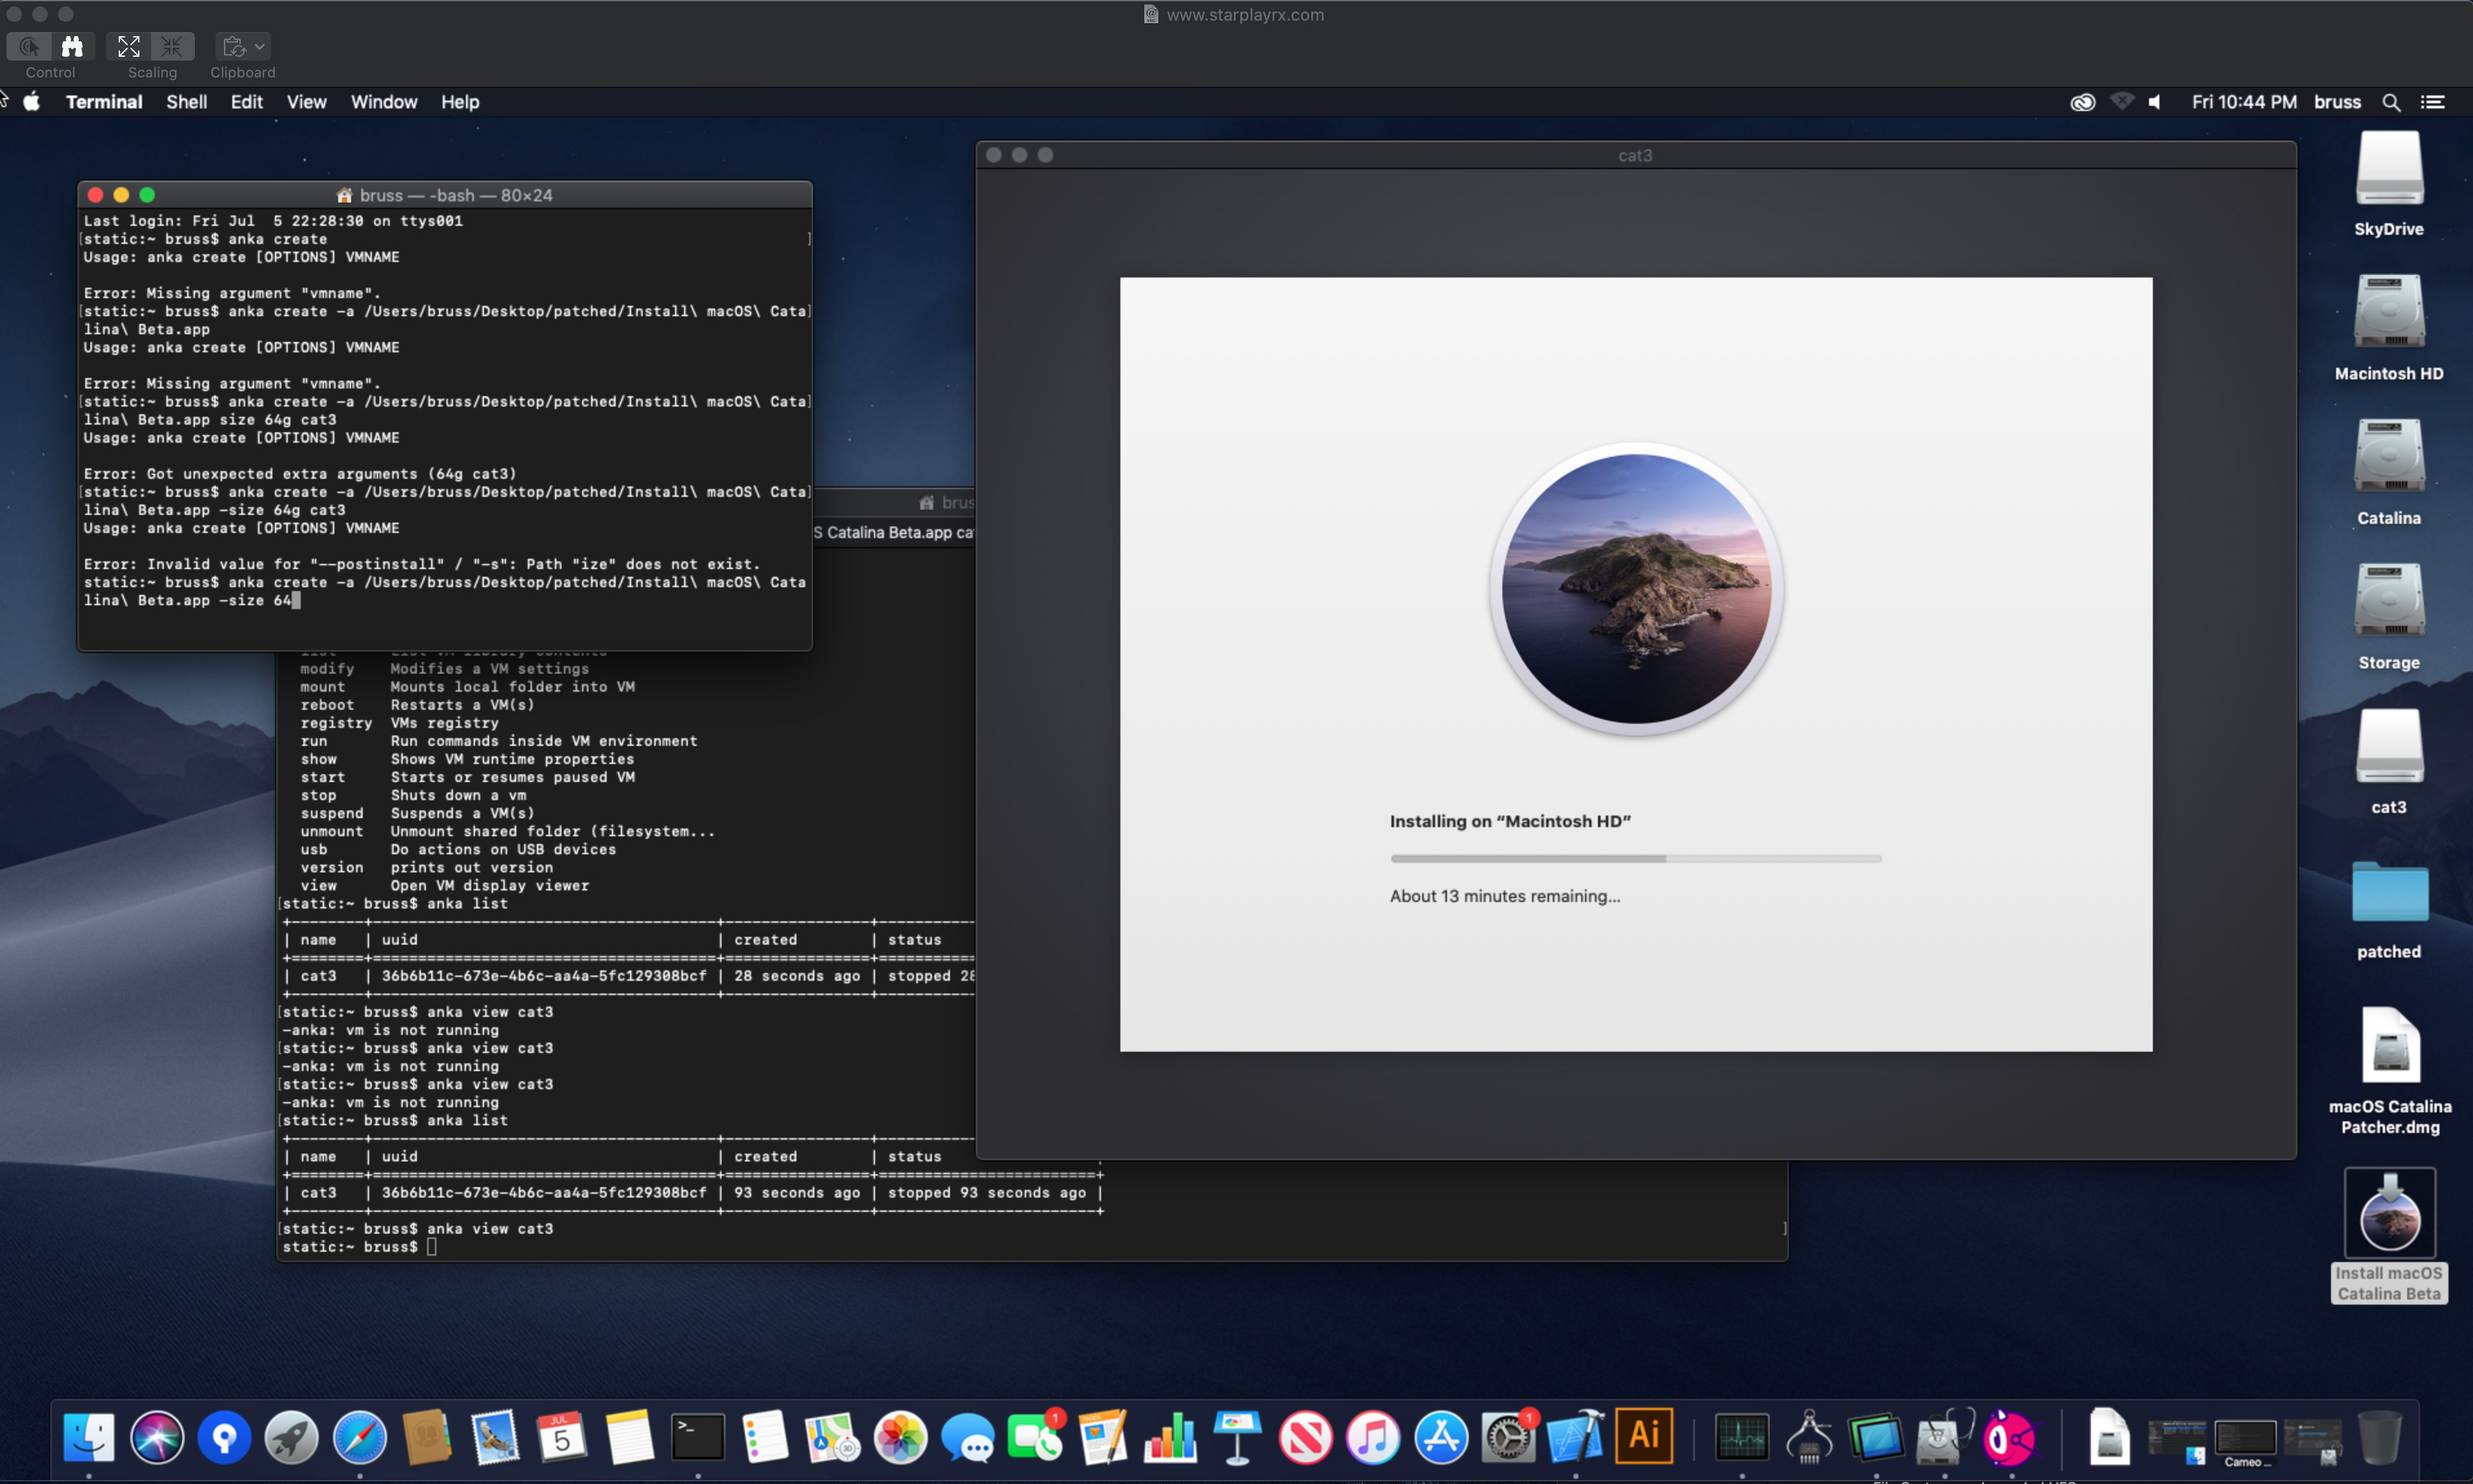2473x1484 pixels.
Task: Open Messages from the Dock
Action: 968,1438
